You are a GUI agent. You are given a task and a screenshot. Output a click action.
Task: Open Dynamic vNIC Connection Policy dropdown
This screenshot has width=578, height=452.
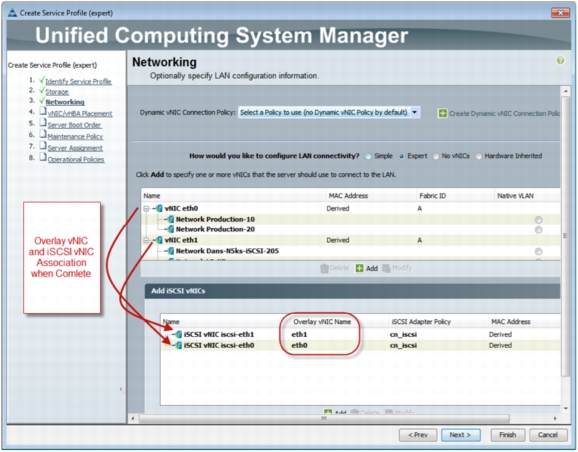point(415,112)
